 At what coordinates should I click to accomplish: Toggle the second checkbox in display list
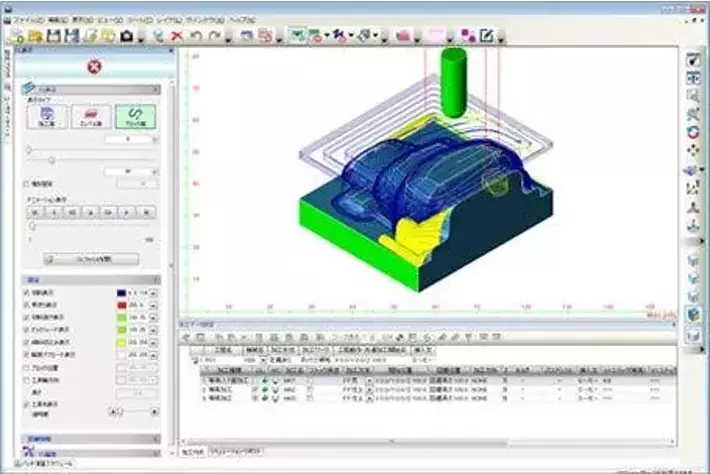[25, 305]
